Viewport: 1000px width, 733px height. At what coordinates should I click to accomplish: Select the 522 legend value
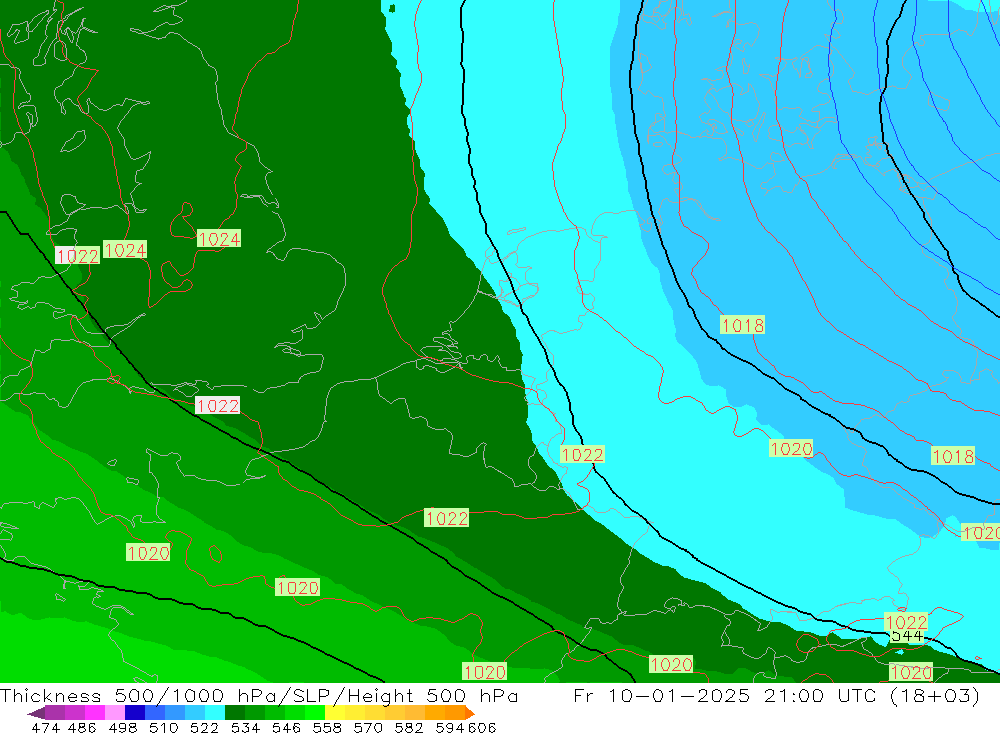[x=204, y=727]
